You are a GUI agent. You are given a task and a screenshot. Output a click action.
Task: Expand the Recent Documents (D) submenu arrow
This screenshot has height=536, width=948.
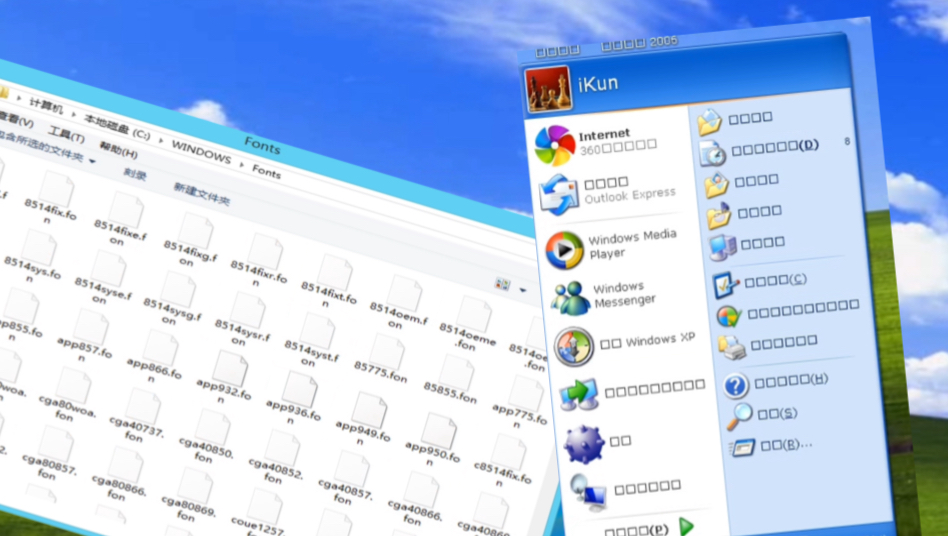point(847,141)
